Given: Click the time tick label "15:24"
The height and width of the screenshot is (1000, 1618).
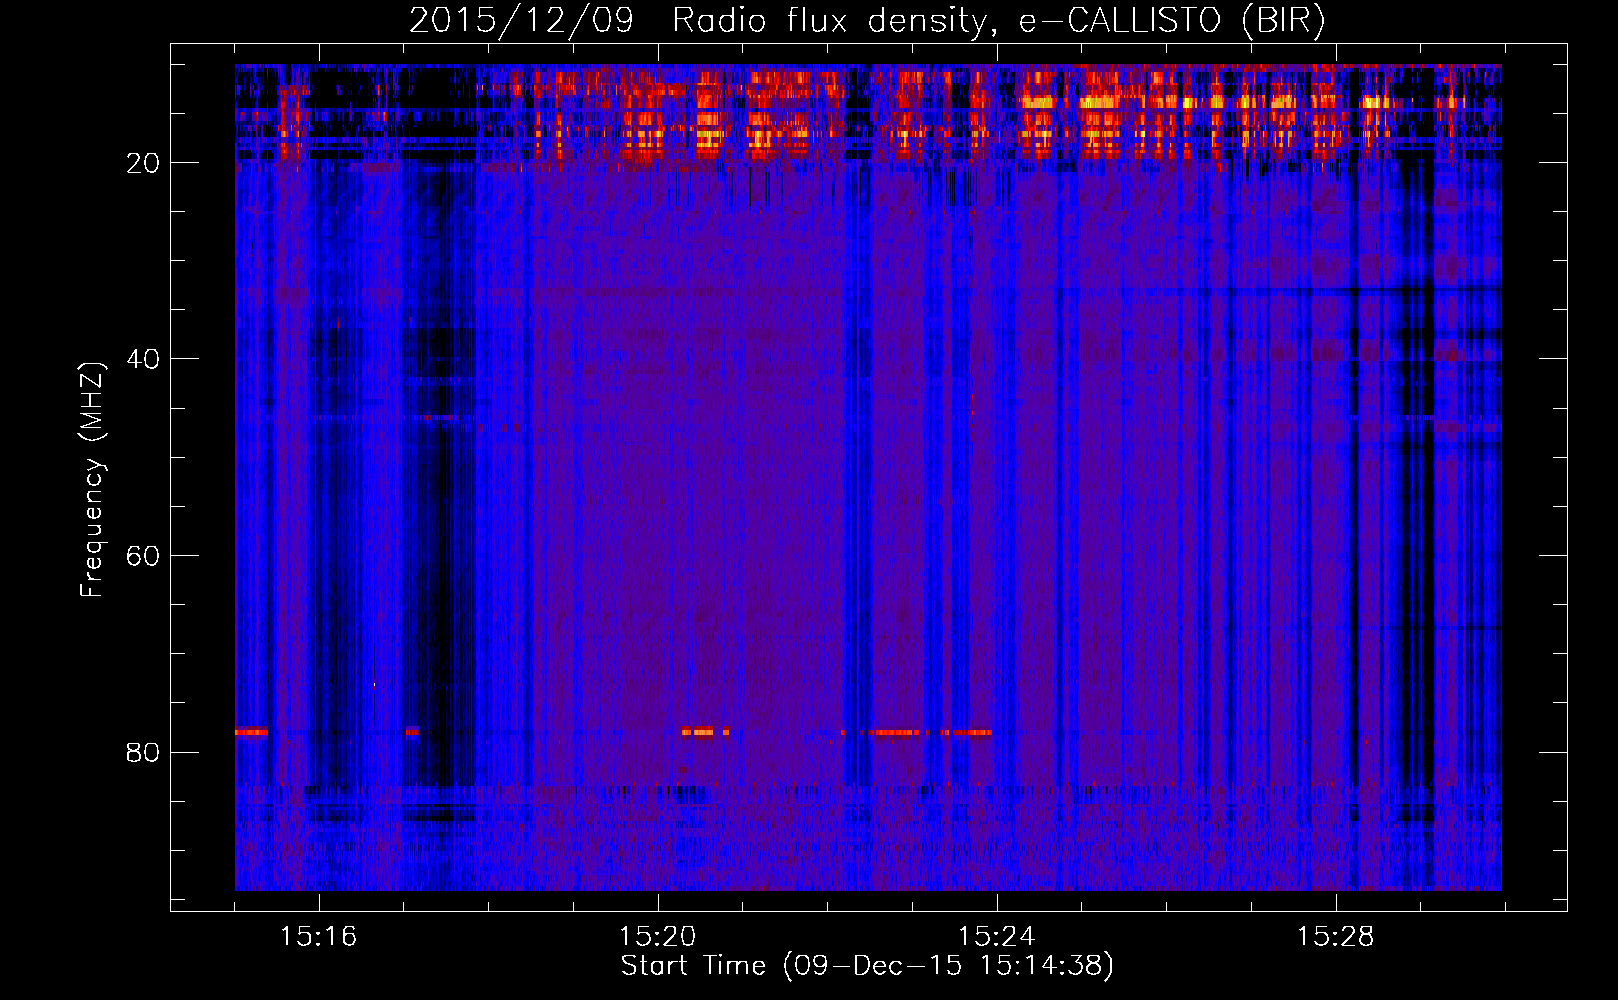Looking at the screenshot, I should tap(996, 937).
